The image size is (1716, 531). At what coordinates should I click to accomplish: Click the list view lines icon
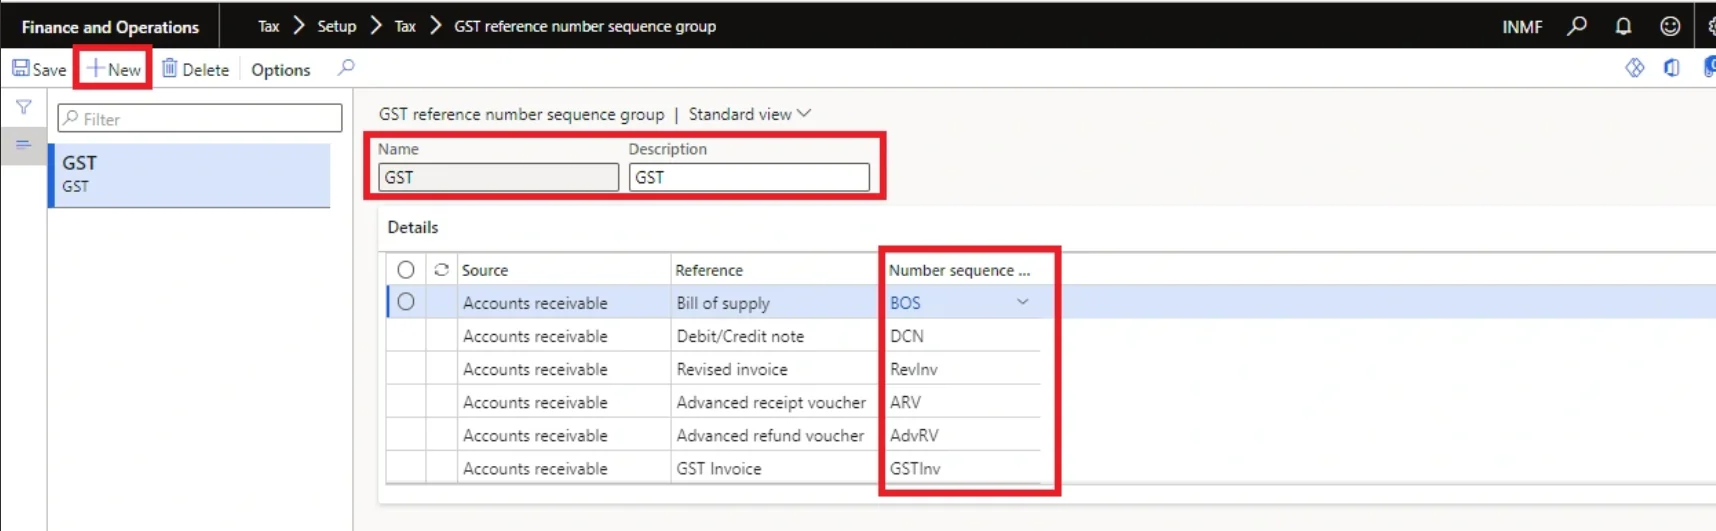pyautogui.click(x=23, y=144)
